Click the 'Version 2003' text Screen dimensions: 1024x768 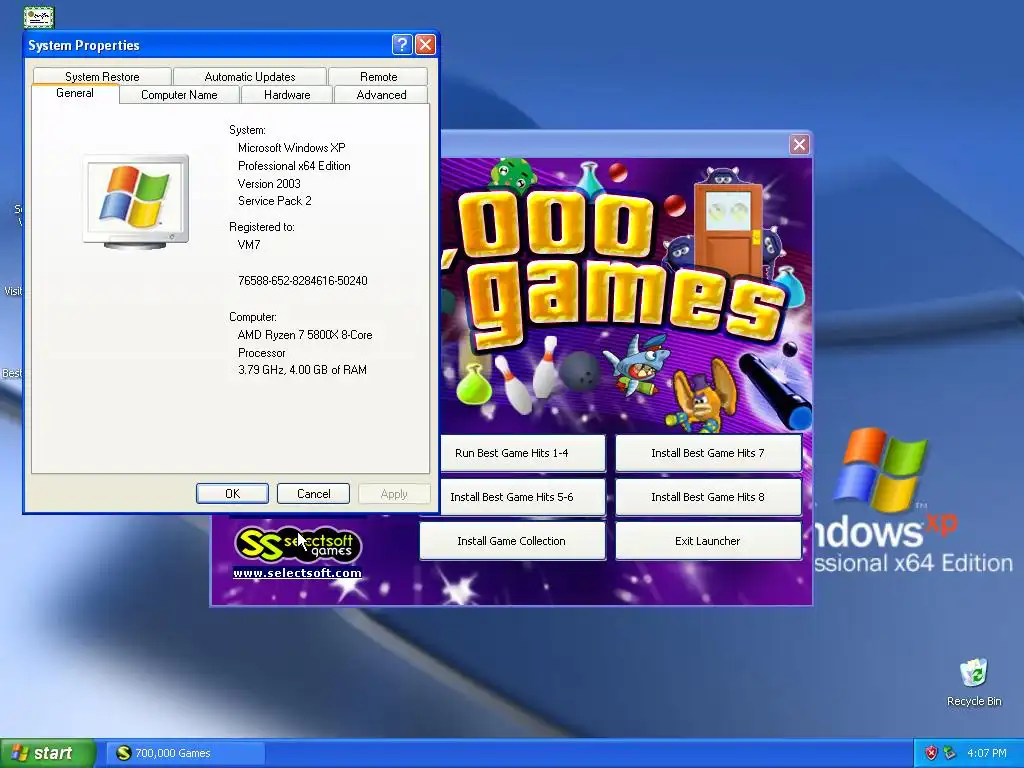[269, 184]
